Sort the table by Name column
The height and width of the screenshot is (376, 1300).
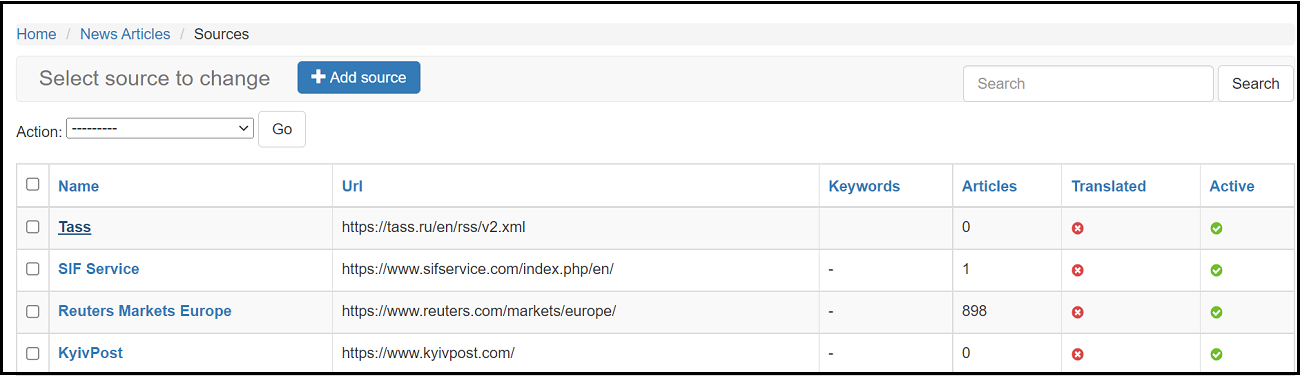tap(78, 186)
